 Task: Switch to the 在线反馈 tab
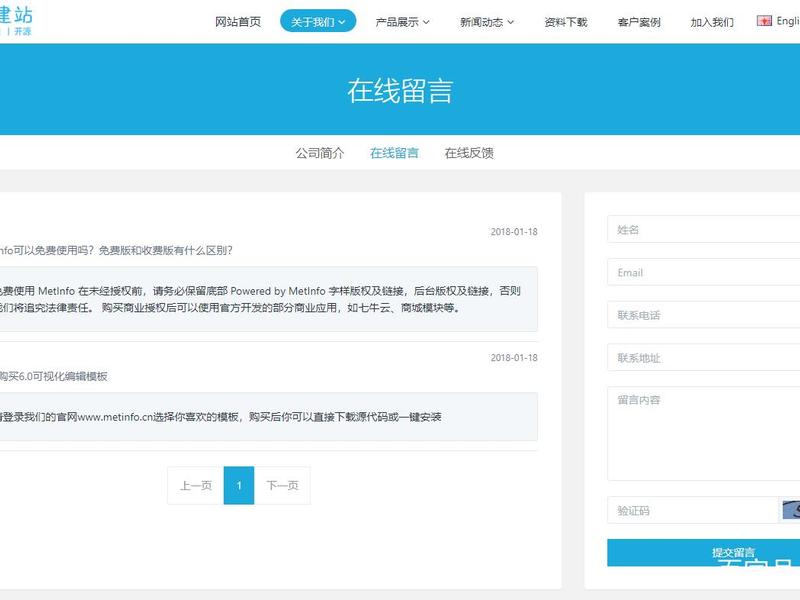(x=469, y=153)
